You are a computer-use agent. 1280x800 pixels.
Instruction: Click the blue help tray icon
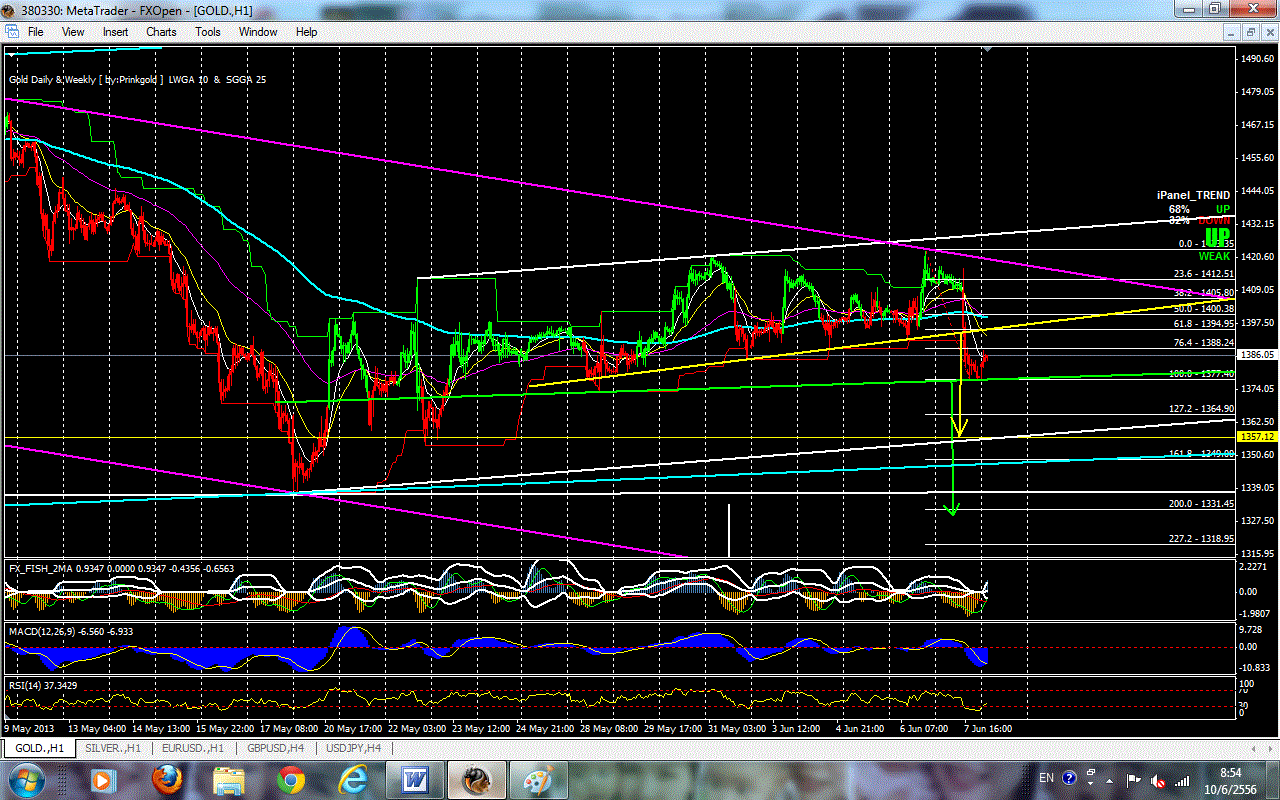coord(1069,777)
